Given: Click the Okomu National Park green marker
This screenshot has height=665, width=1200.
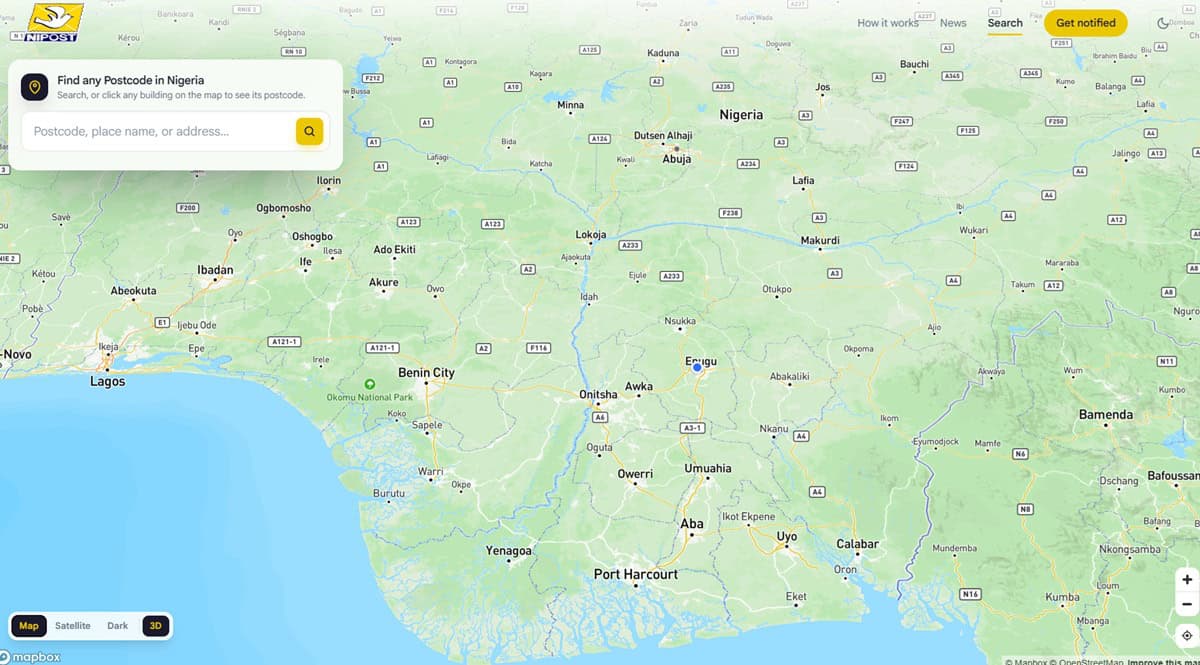Looking at the screenshot, I should pyautogui.click(x=369, y=384).
